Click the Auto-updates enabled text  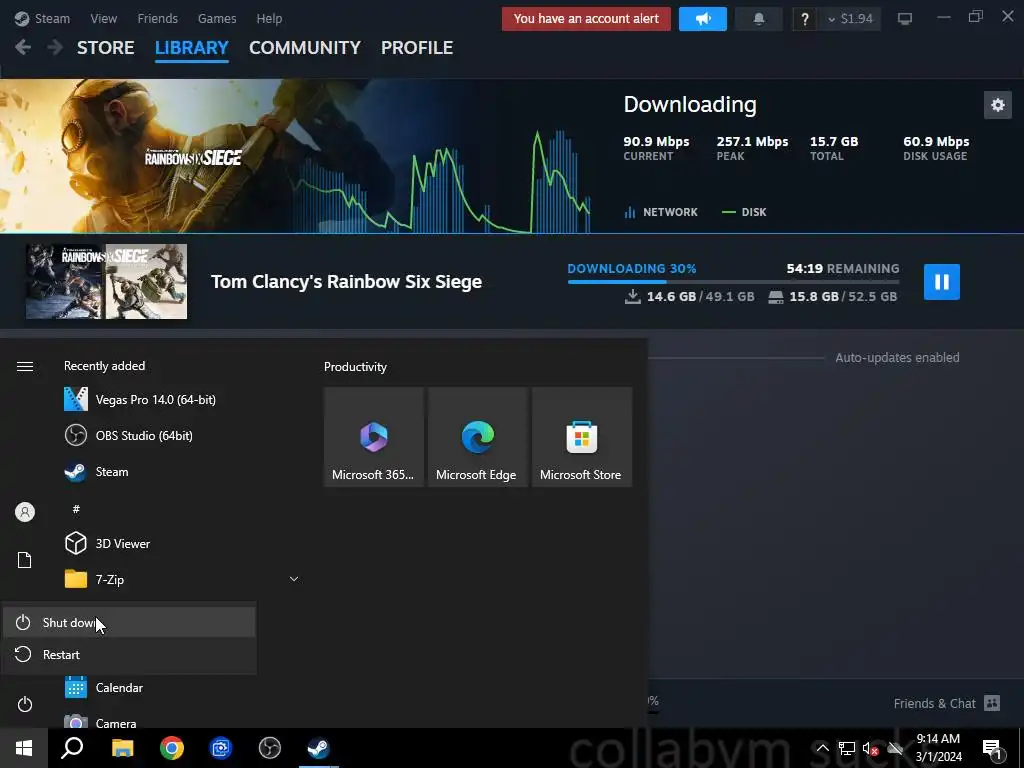(x=897, y=358)
